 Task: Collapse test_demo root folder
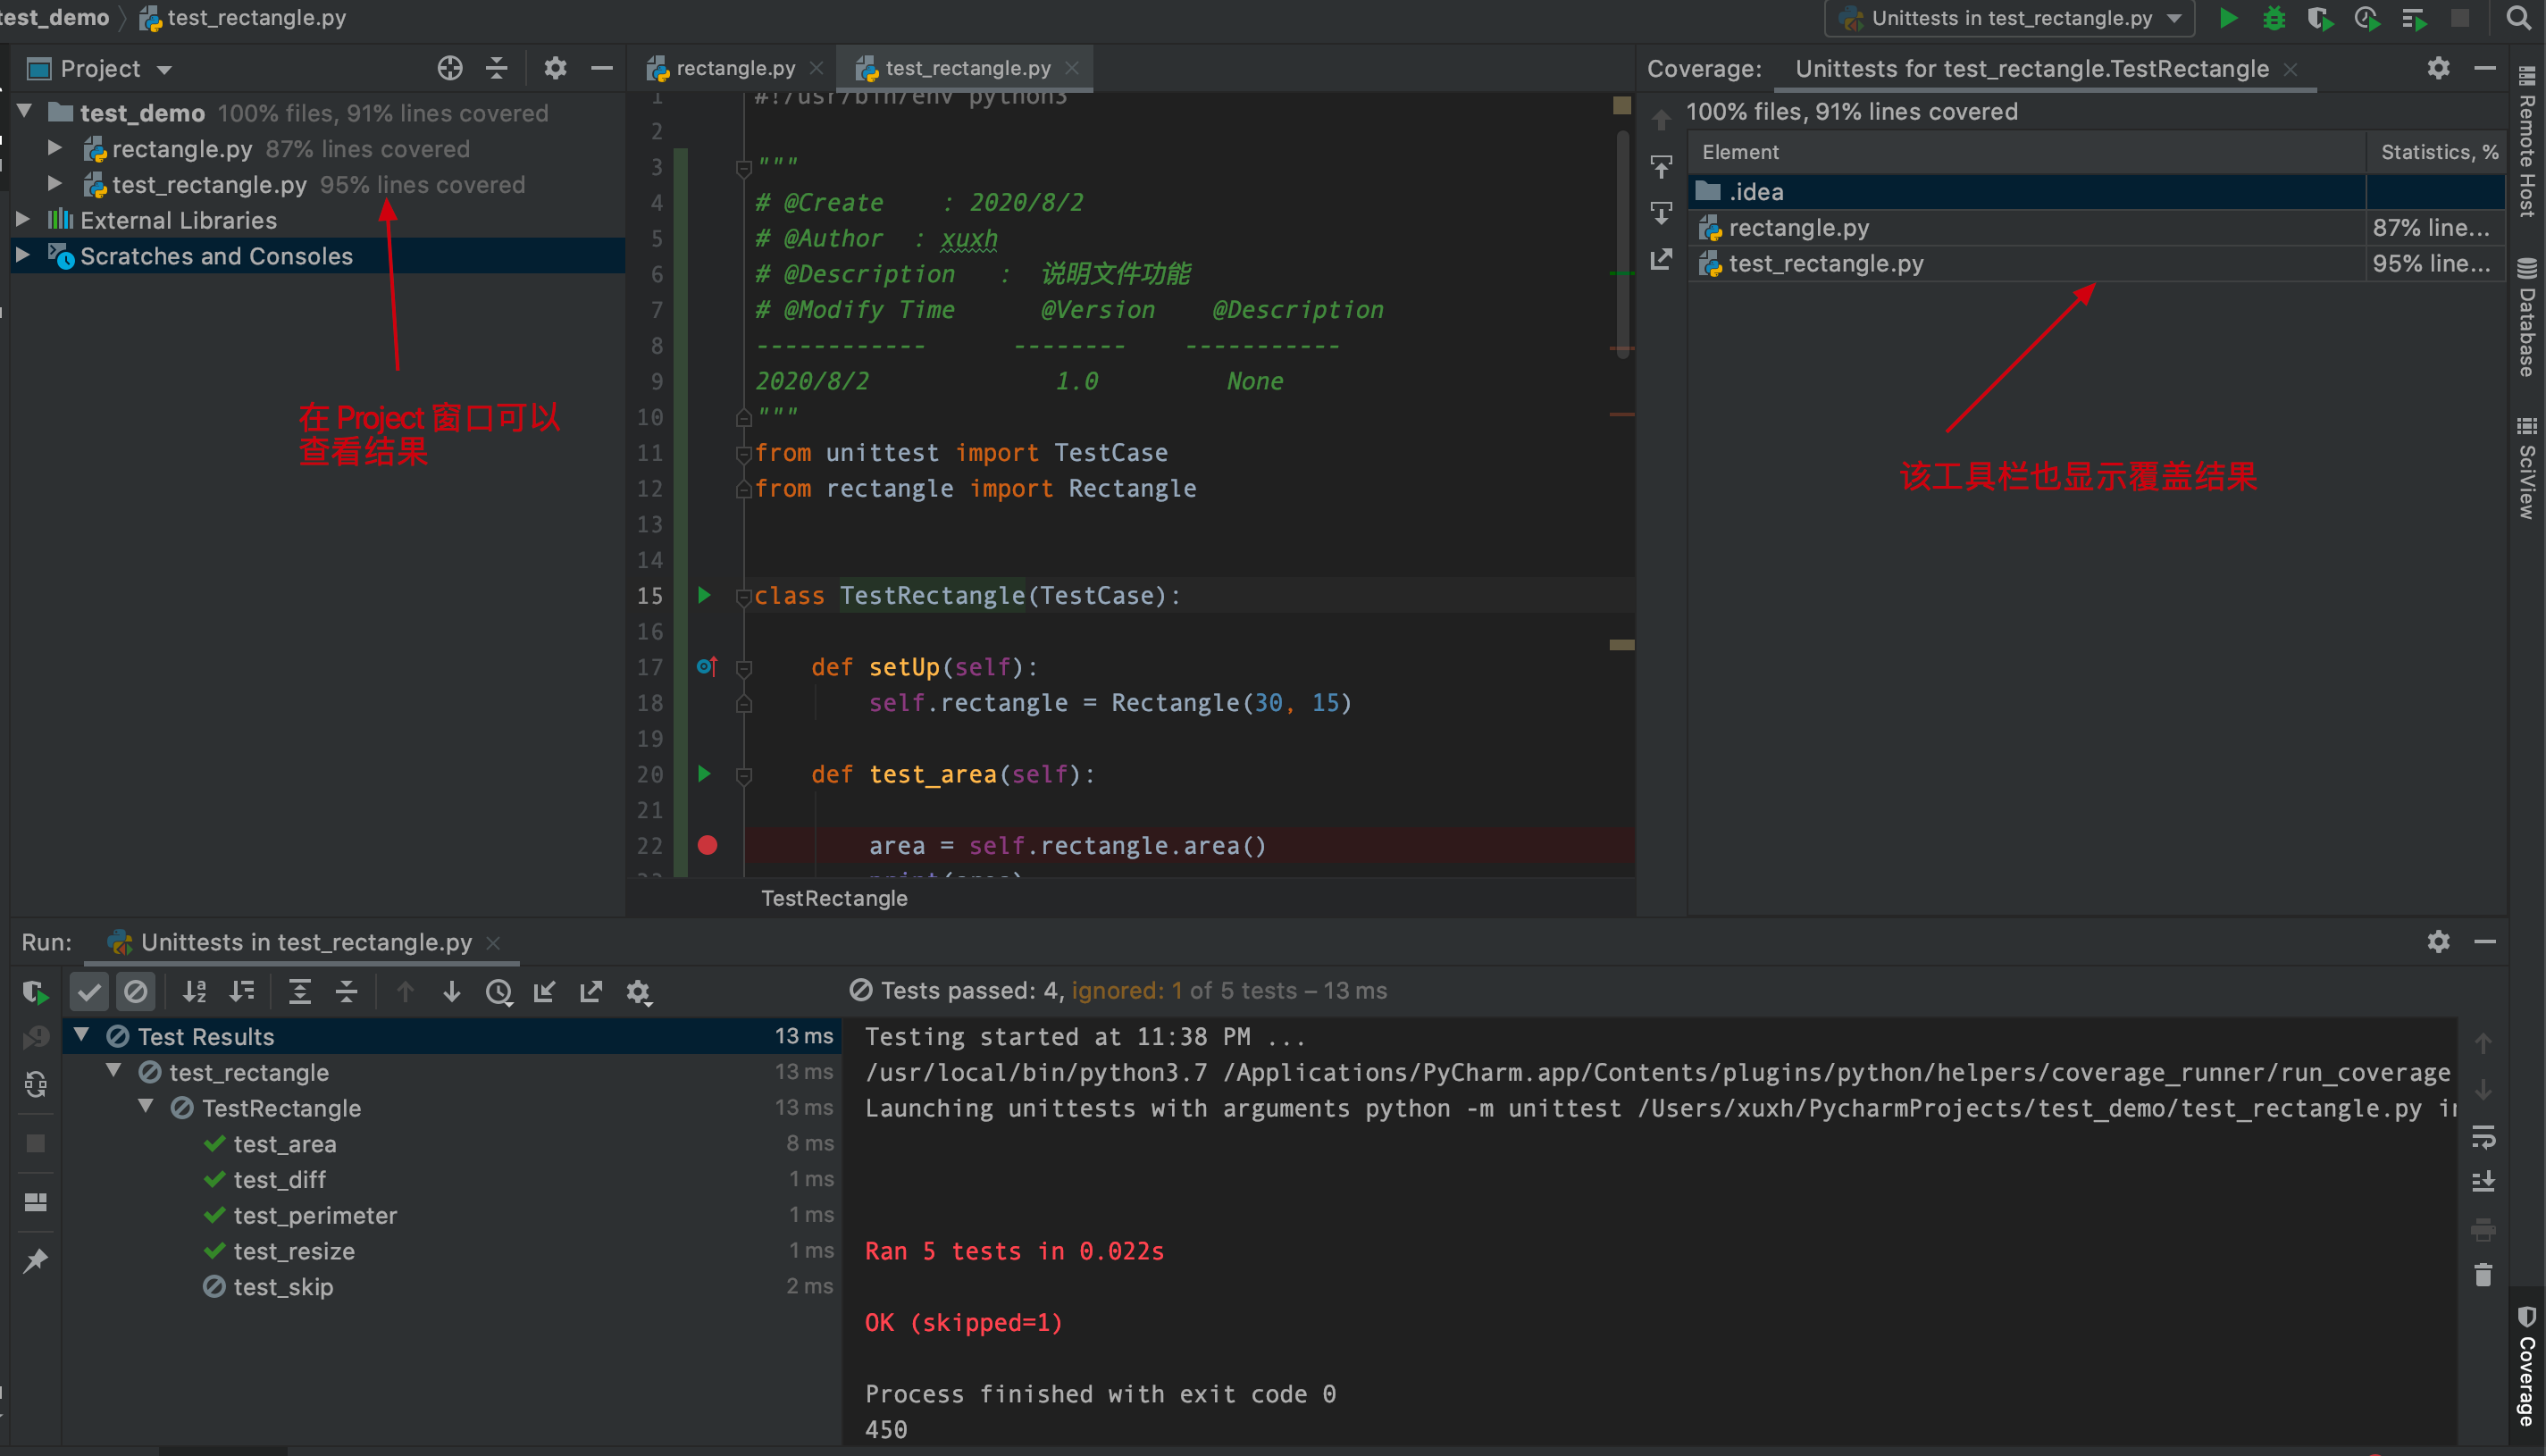(25, 111)
